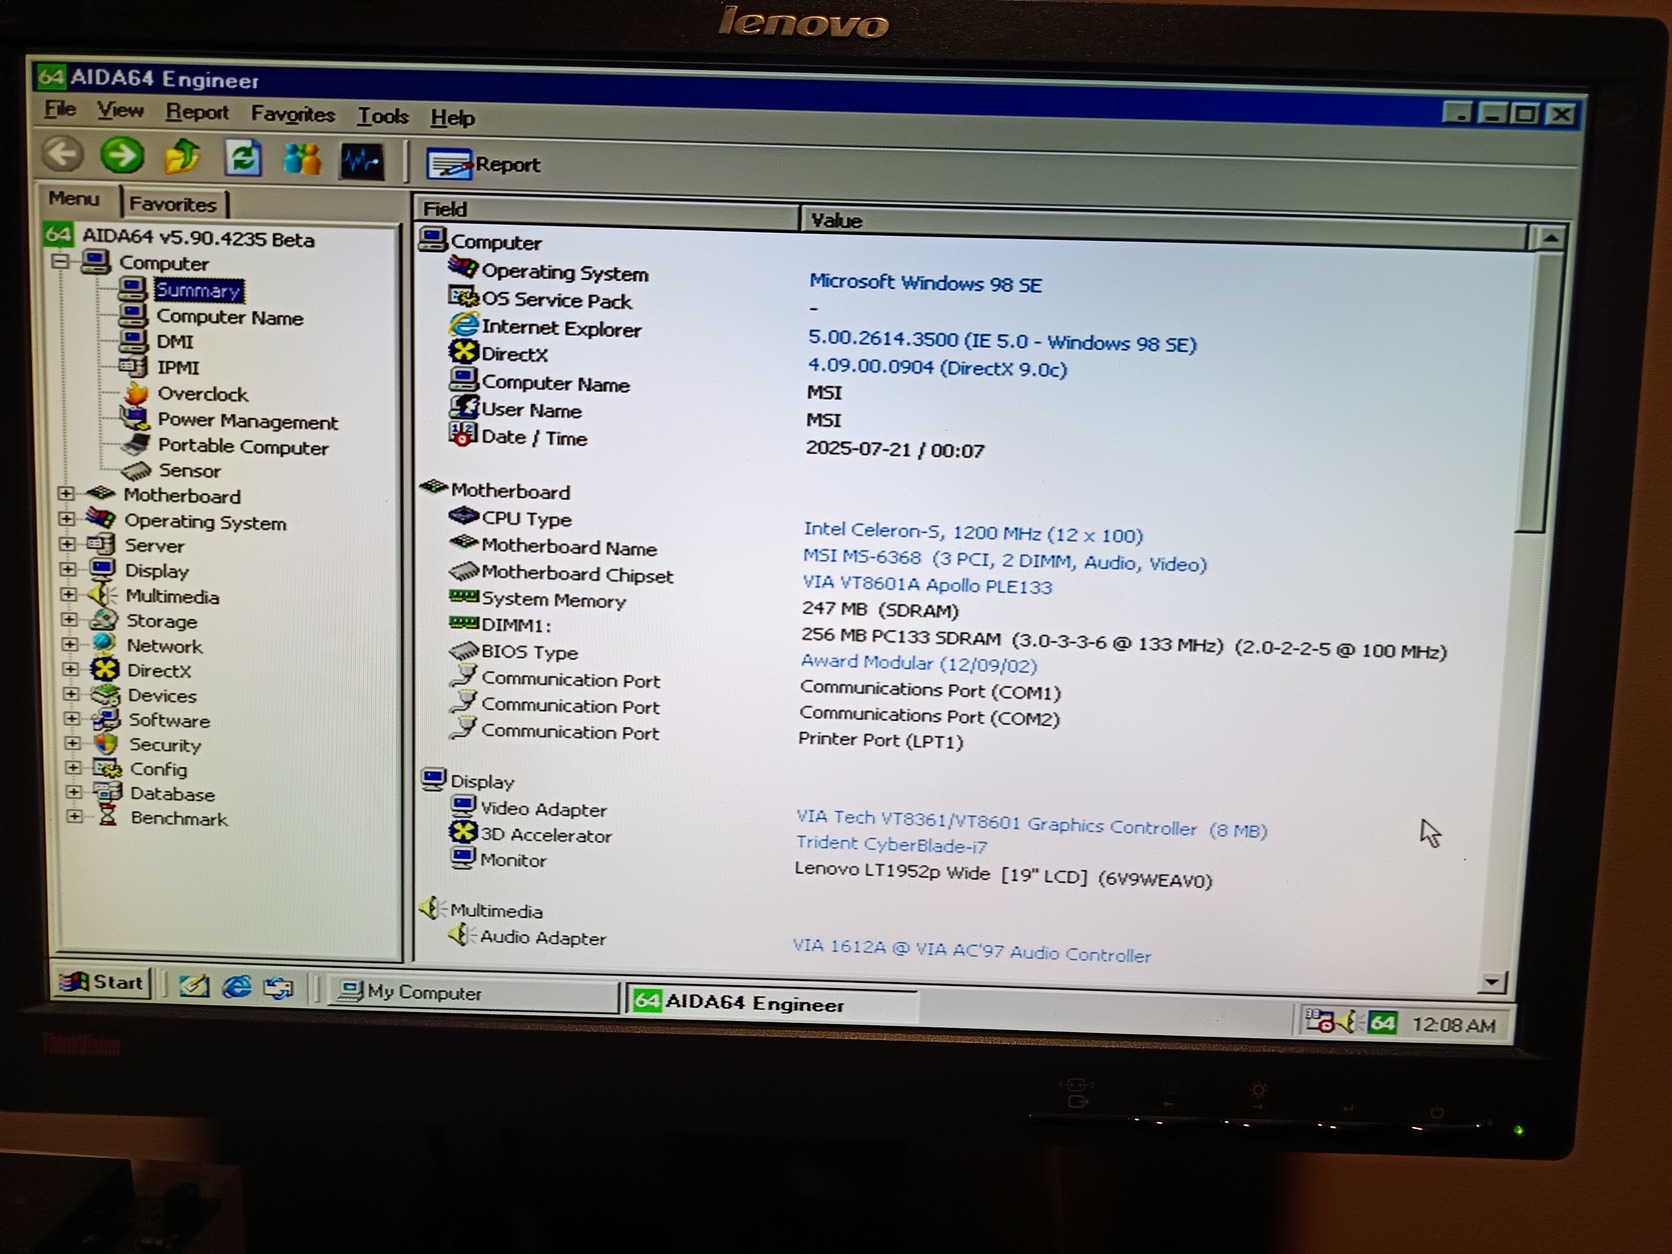Expand the Software tree node

[72, 718]
